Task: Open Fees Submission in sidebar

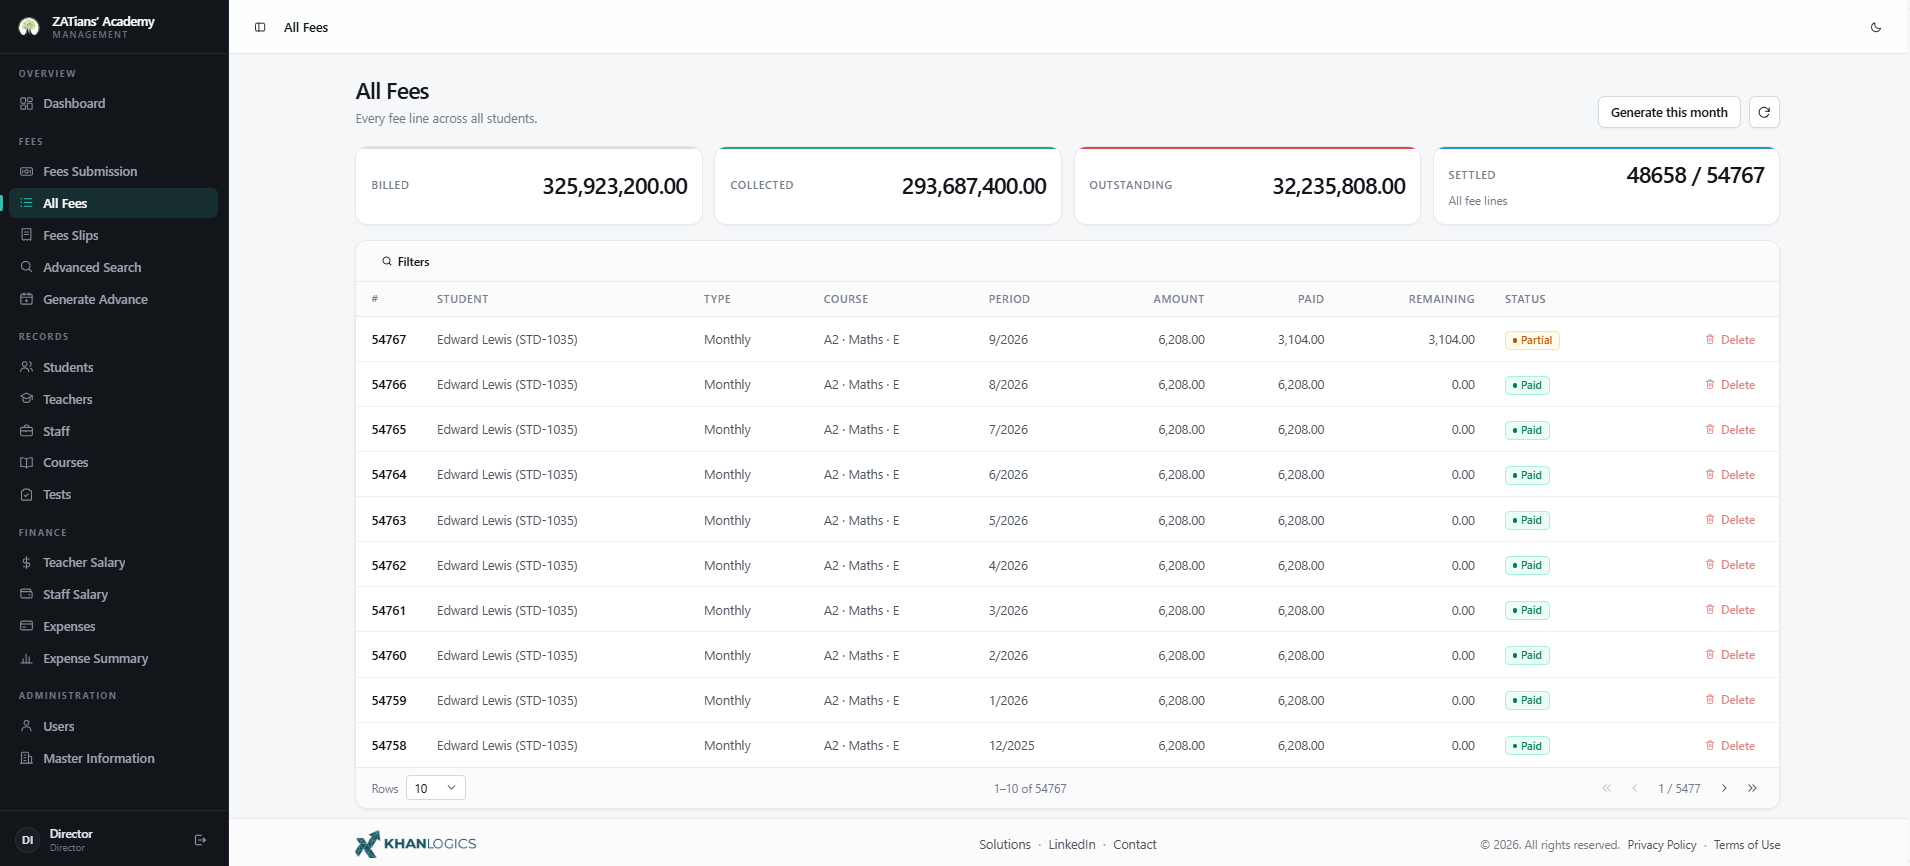Action: click(x=113, y=171)
